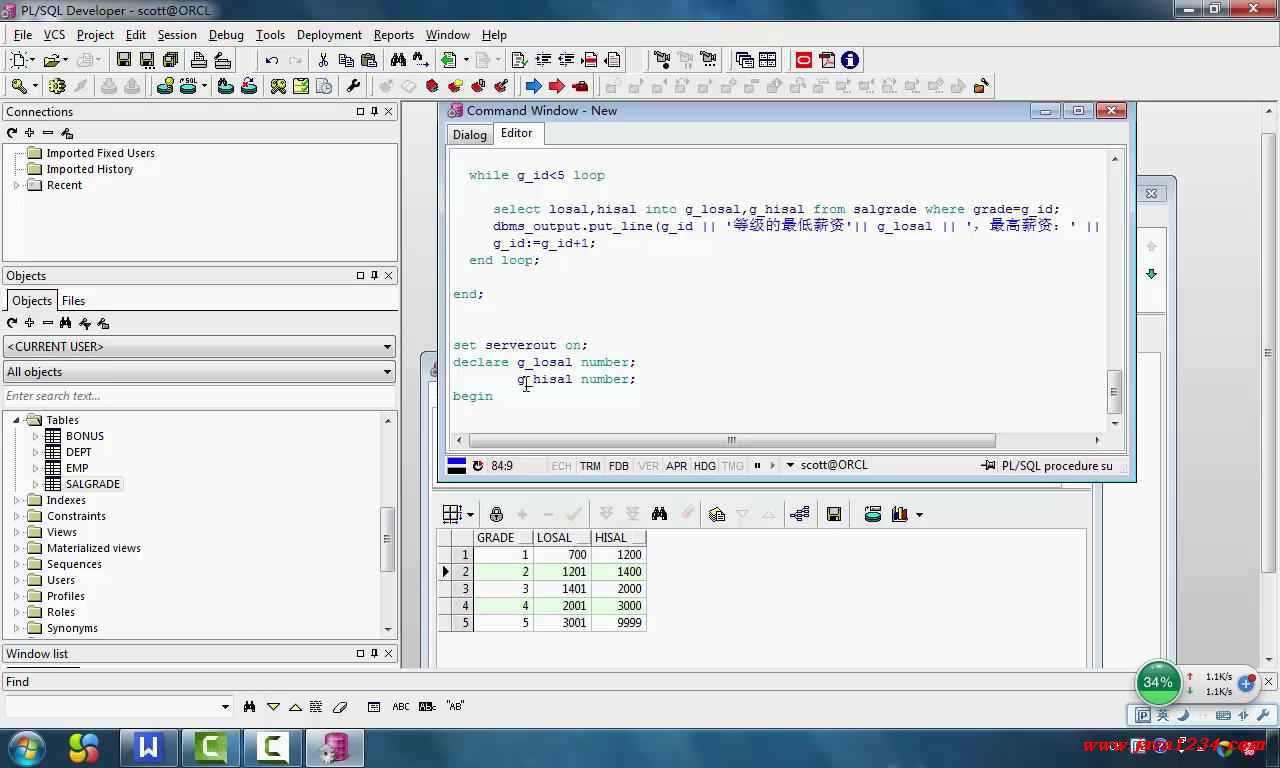This screenshot has height=768, width=1280.
Task: Switch to the Dialog tab
Action: click(470, 135)
